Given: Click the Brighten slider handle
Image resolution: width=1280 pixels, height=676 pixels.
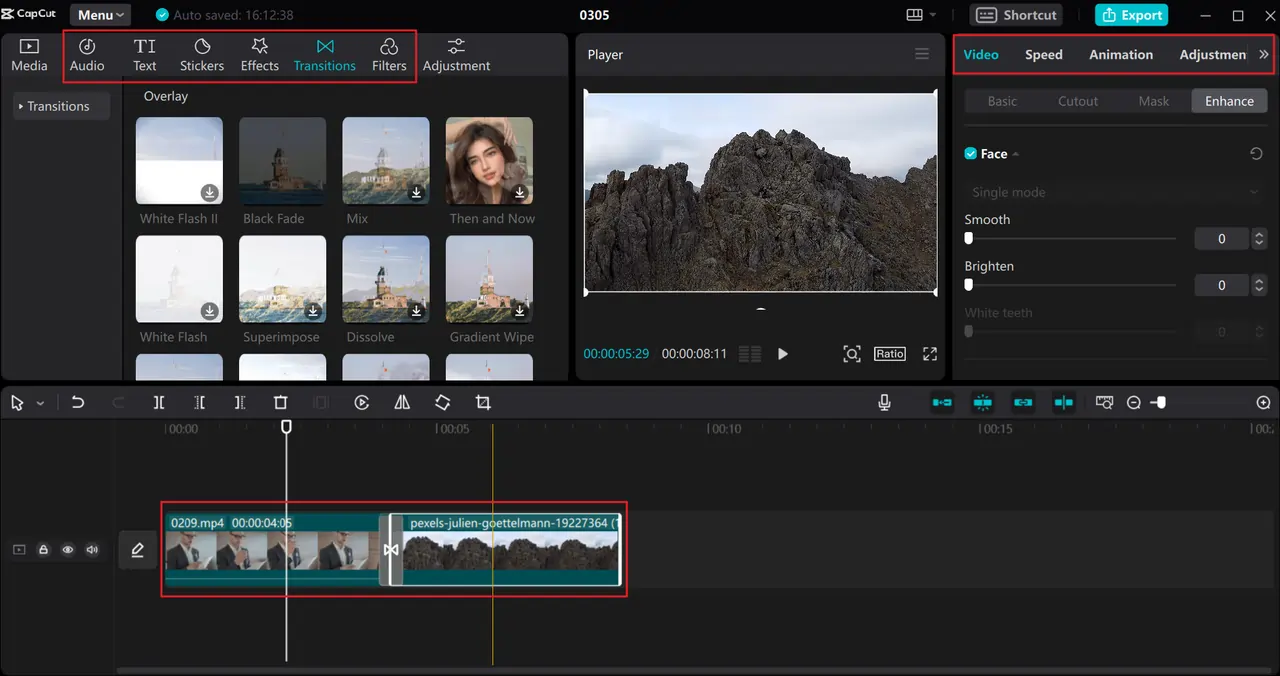Looking at the screenshot, I should [968, 285].
